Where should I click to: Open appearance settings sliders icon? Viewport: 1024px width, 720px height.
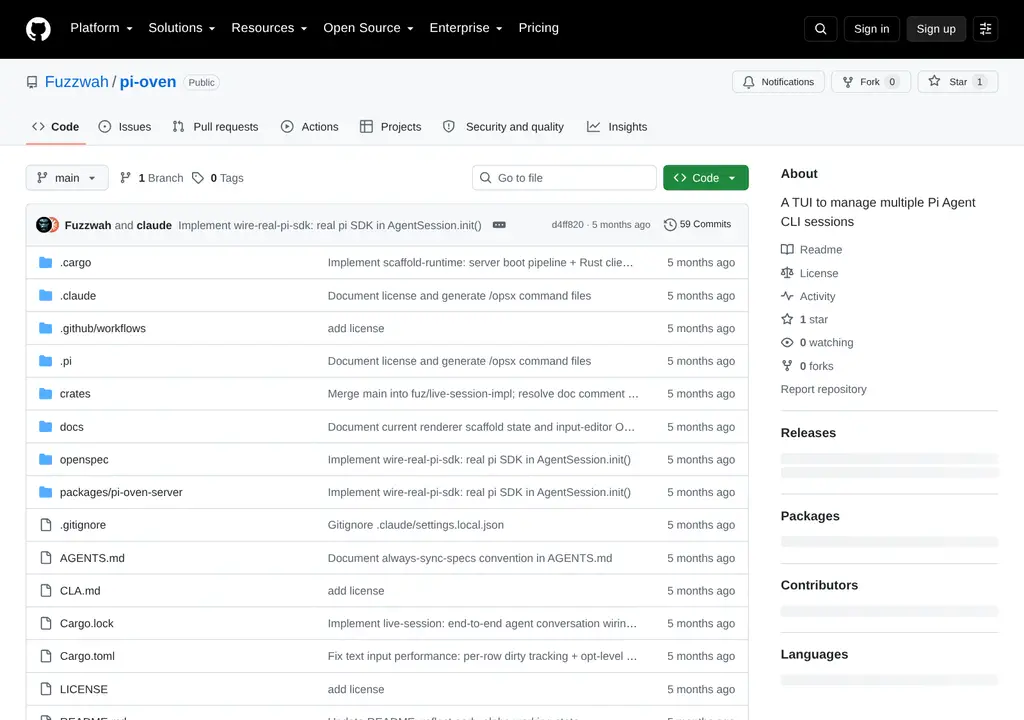[x=985, y=29]
